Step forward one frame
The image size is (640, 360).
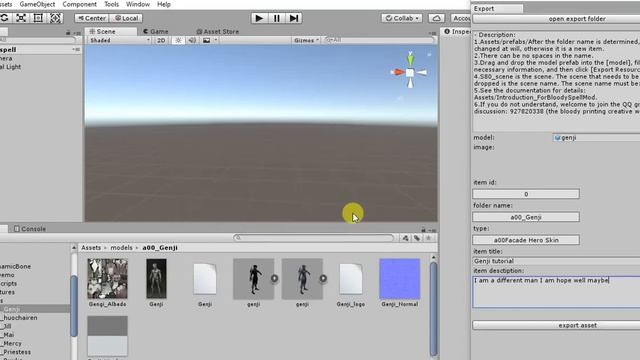[x=293, y=18]
